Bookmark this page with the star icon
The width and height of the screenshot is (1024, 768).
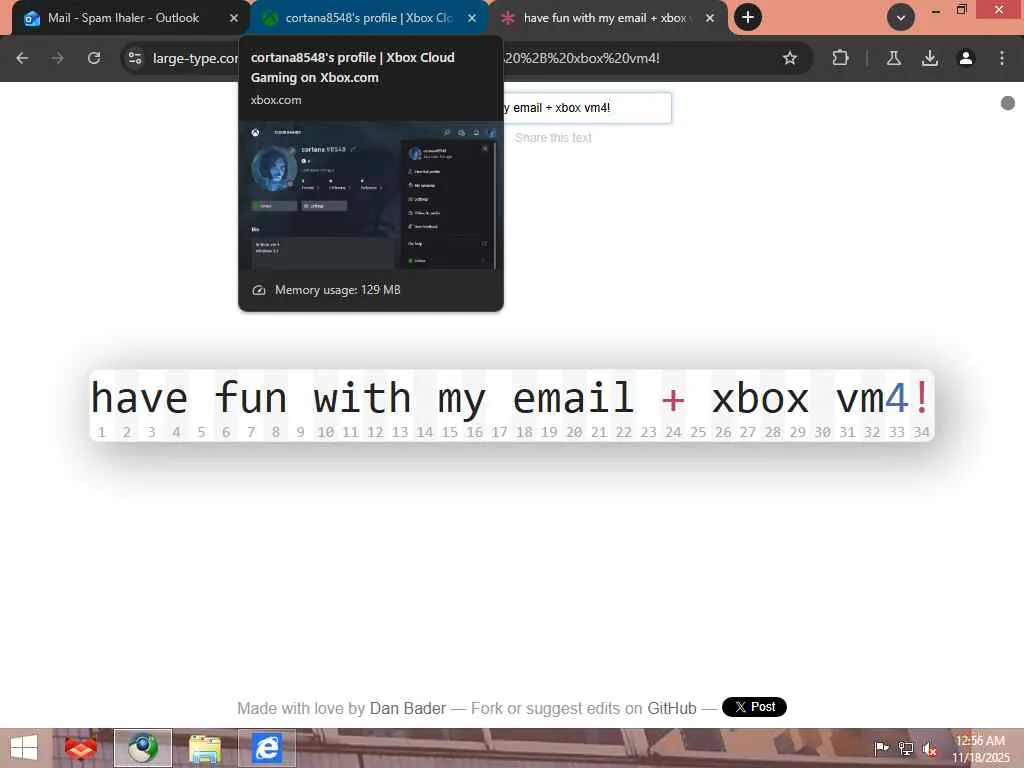click(790, 58)
